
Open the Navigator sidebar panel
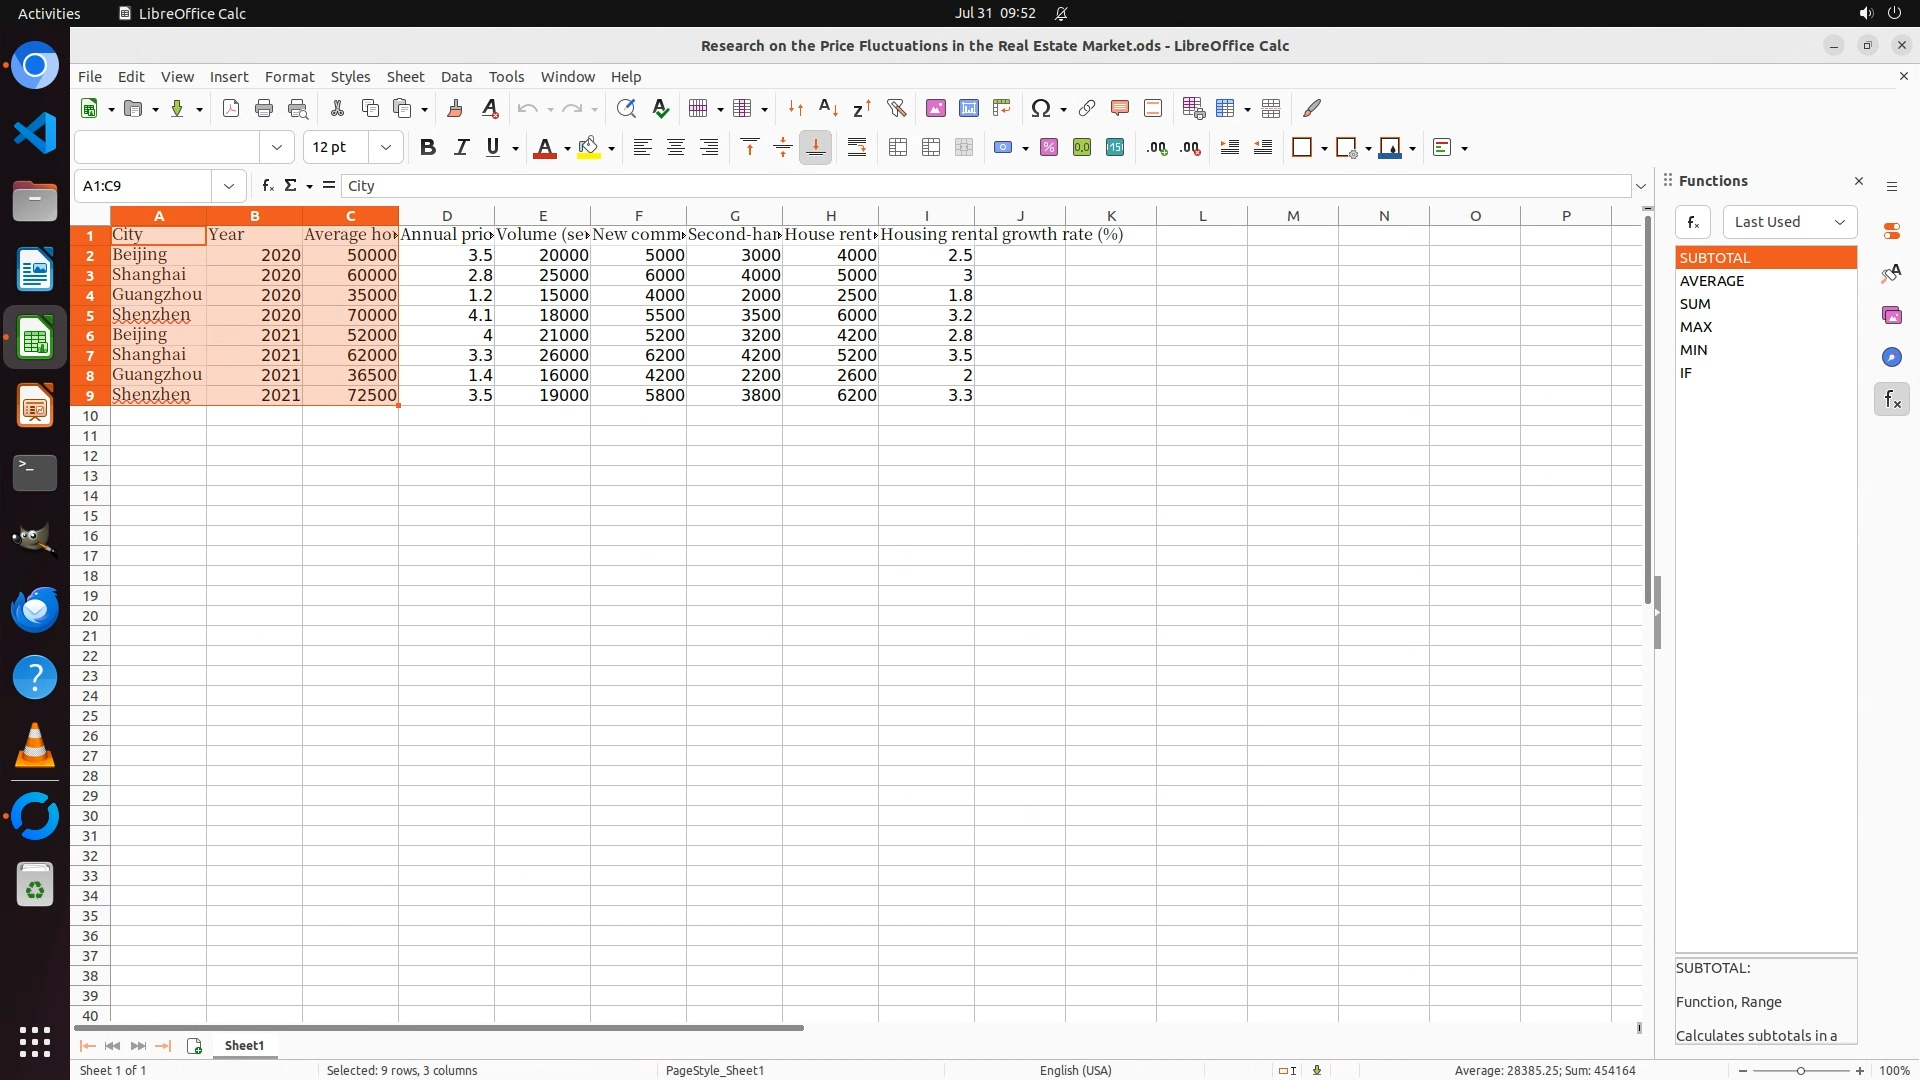click(x=1891, y=357)
